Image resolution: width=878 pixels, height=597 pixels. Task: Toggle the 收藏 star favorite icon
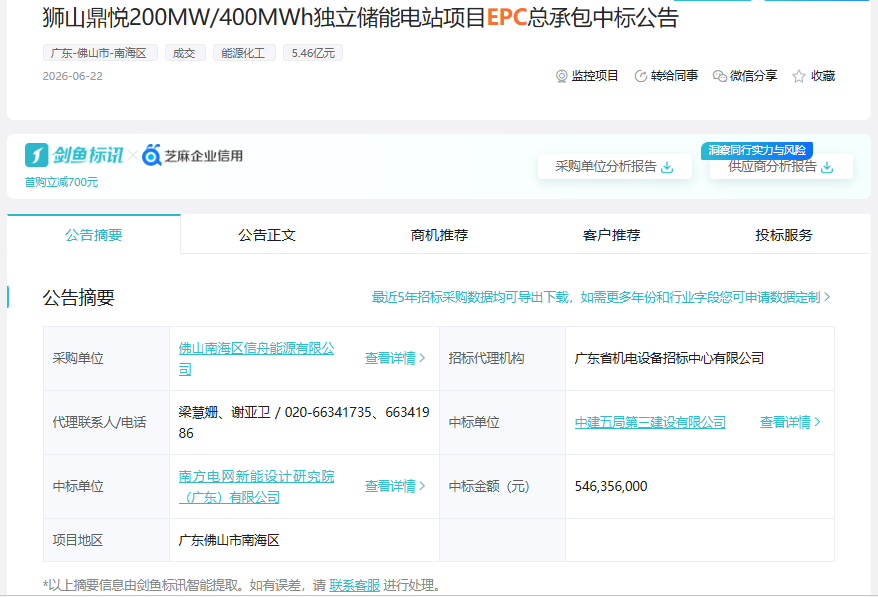(x=798, y=76)
